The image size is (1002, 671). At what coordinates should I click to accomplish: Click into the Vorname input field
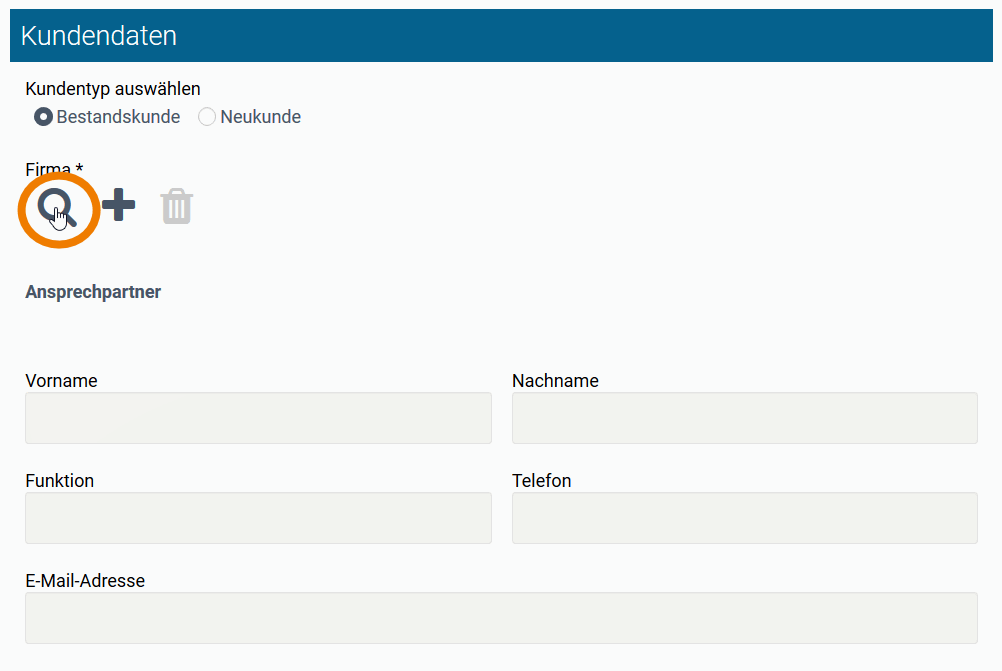point(258,418)
